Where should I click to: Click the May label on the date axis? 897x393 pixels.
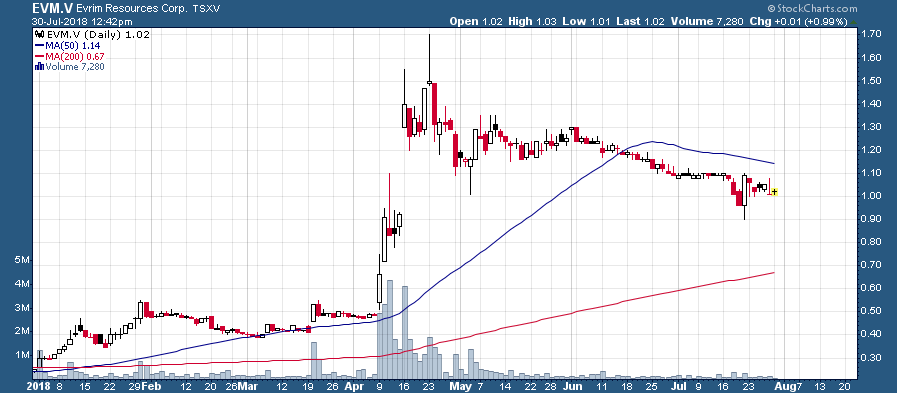pos(461,386)
